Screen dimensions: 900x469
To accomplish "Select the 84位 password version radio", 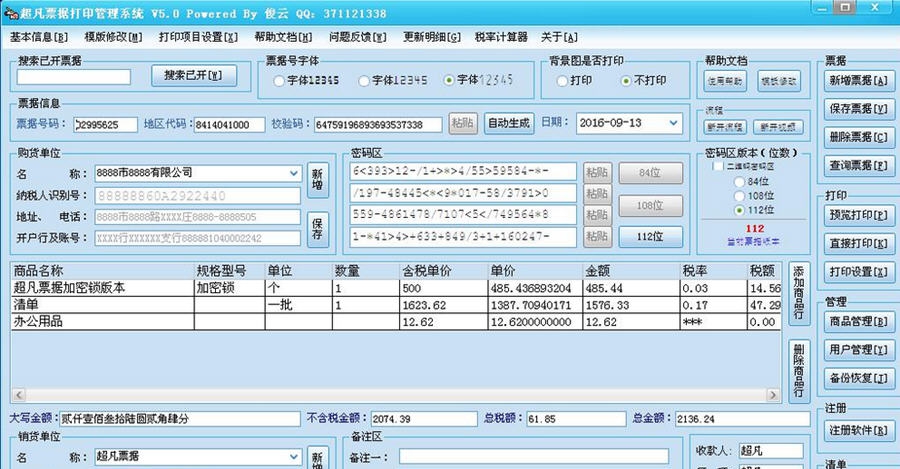I will [739, 181].
